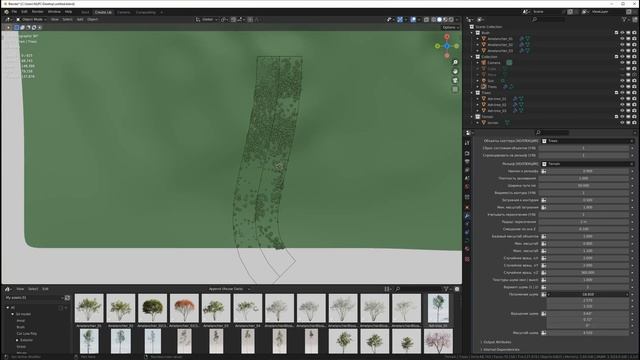Open the Modifiers wrench properties tab

coord(467,216)
